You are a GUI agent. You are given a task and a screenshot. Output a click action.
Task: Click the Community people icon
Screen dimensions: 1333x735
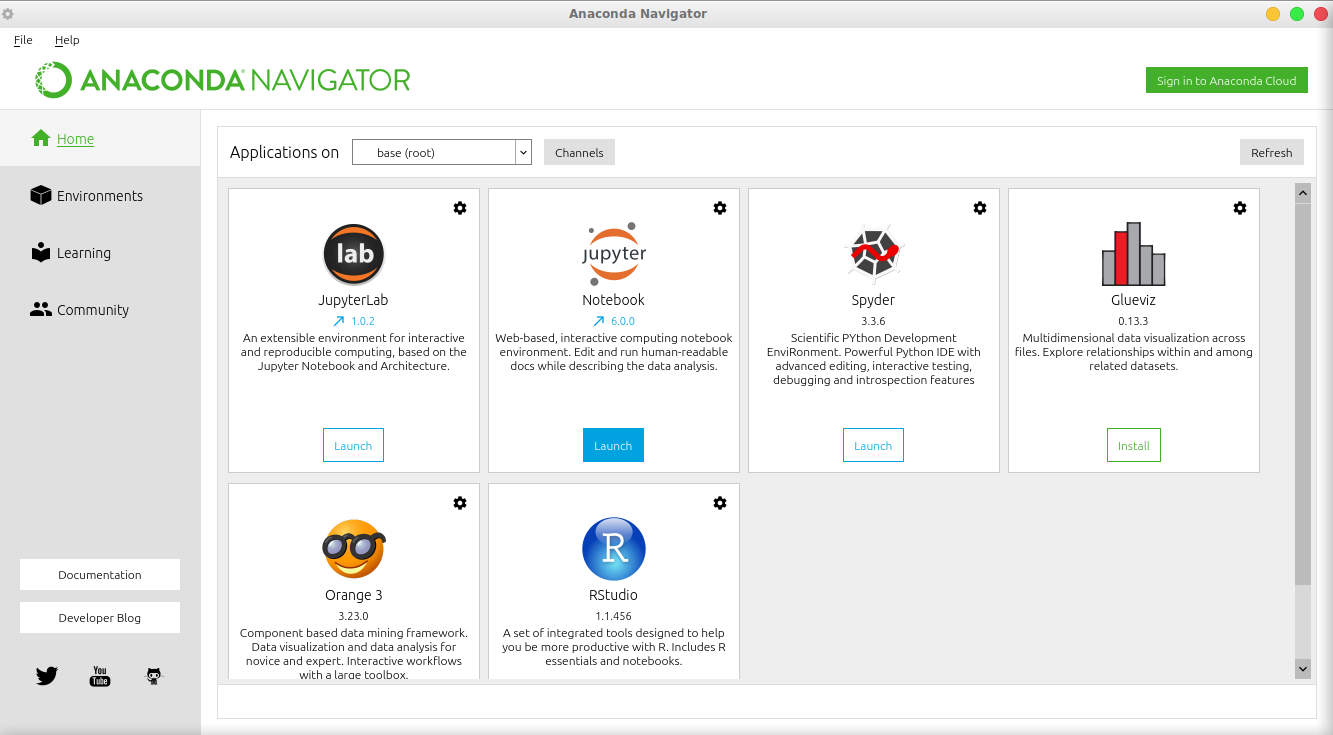click(41, 309)
